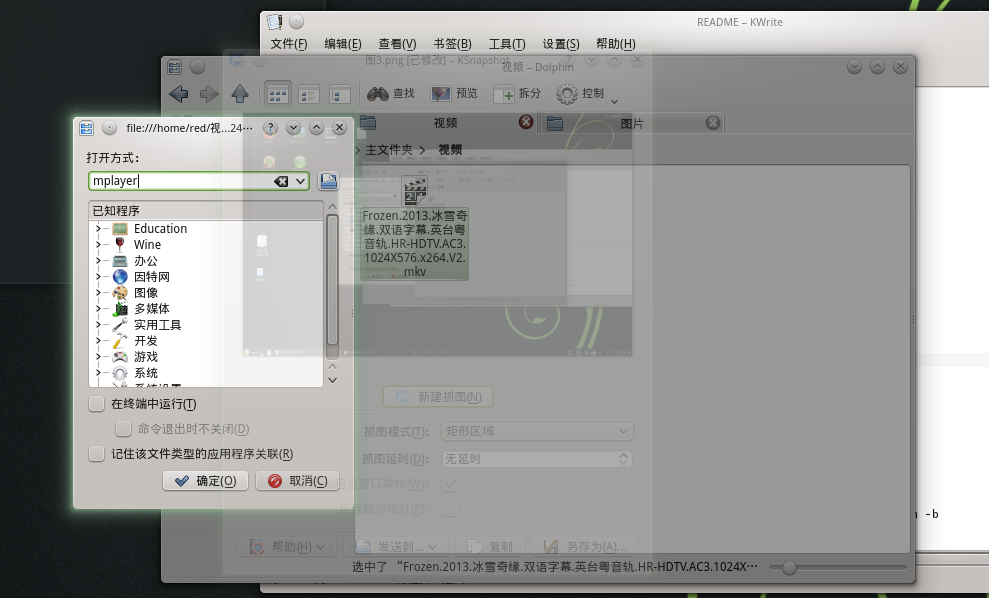The image size is (989, 598).
Task: Expand the 图像 category
Action: pos(98,293)
